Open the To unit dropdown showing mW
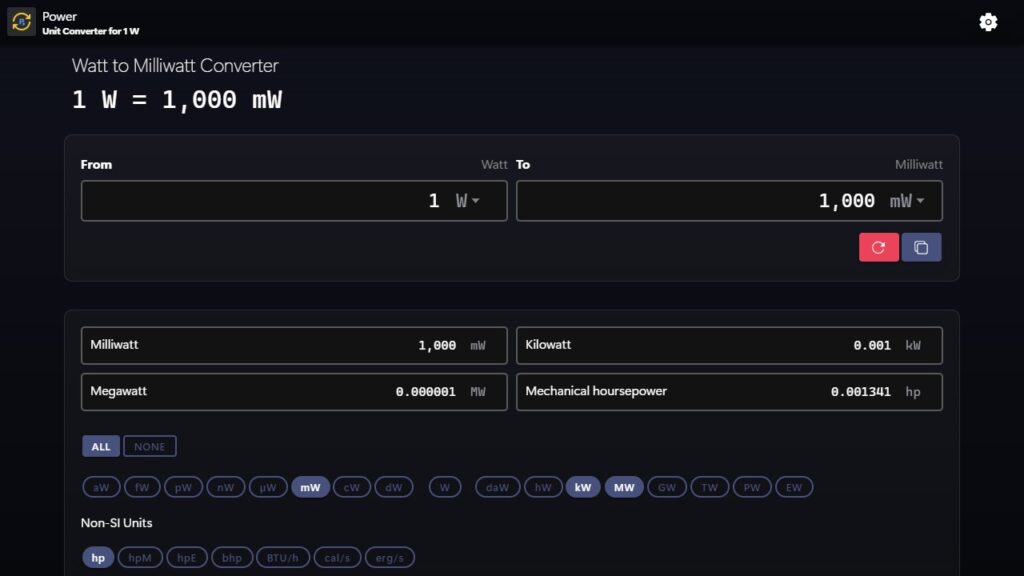This screenshot has height=576, width=1024. (904, 200)
